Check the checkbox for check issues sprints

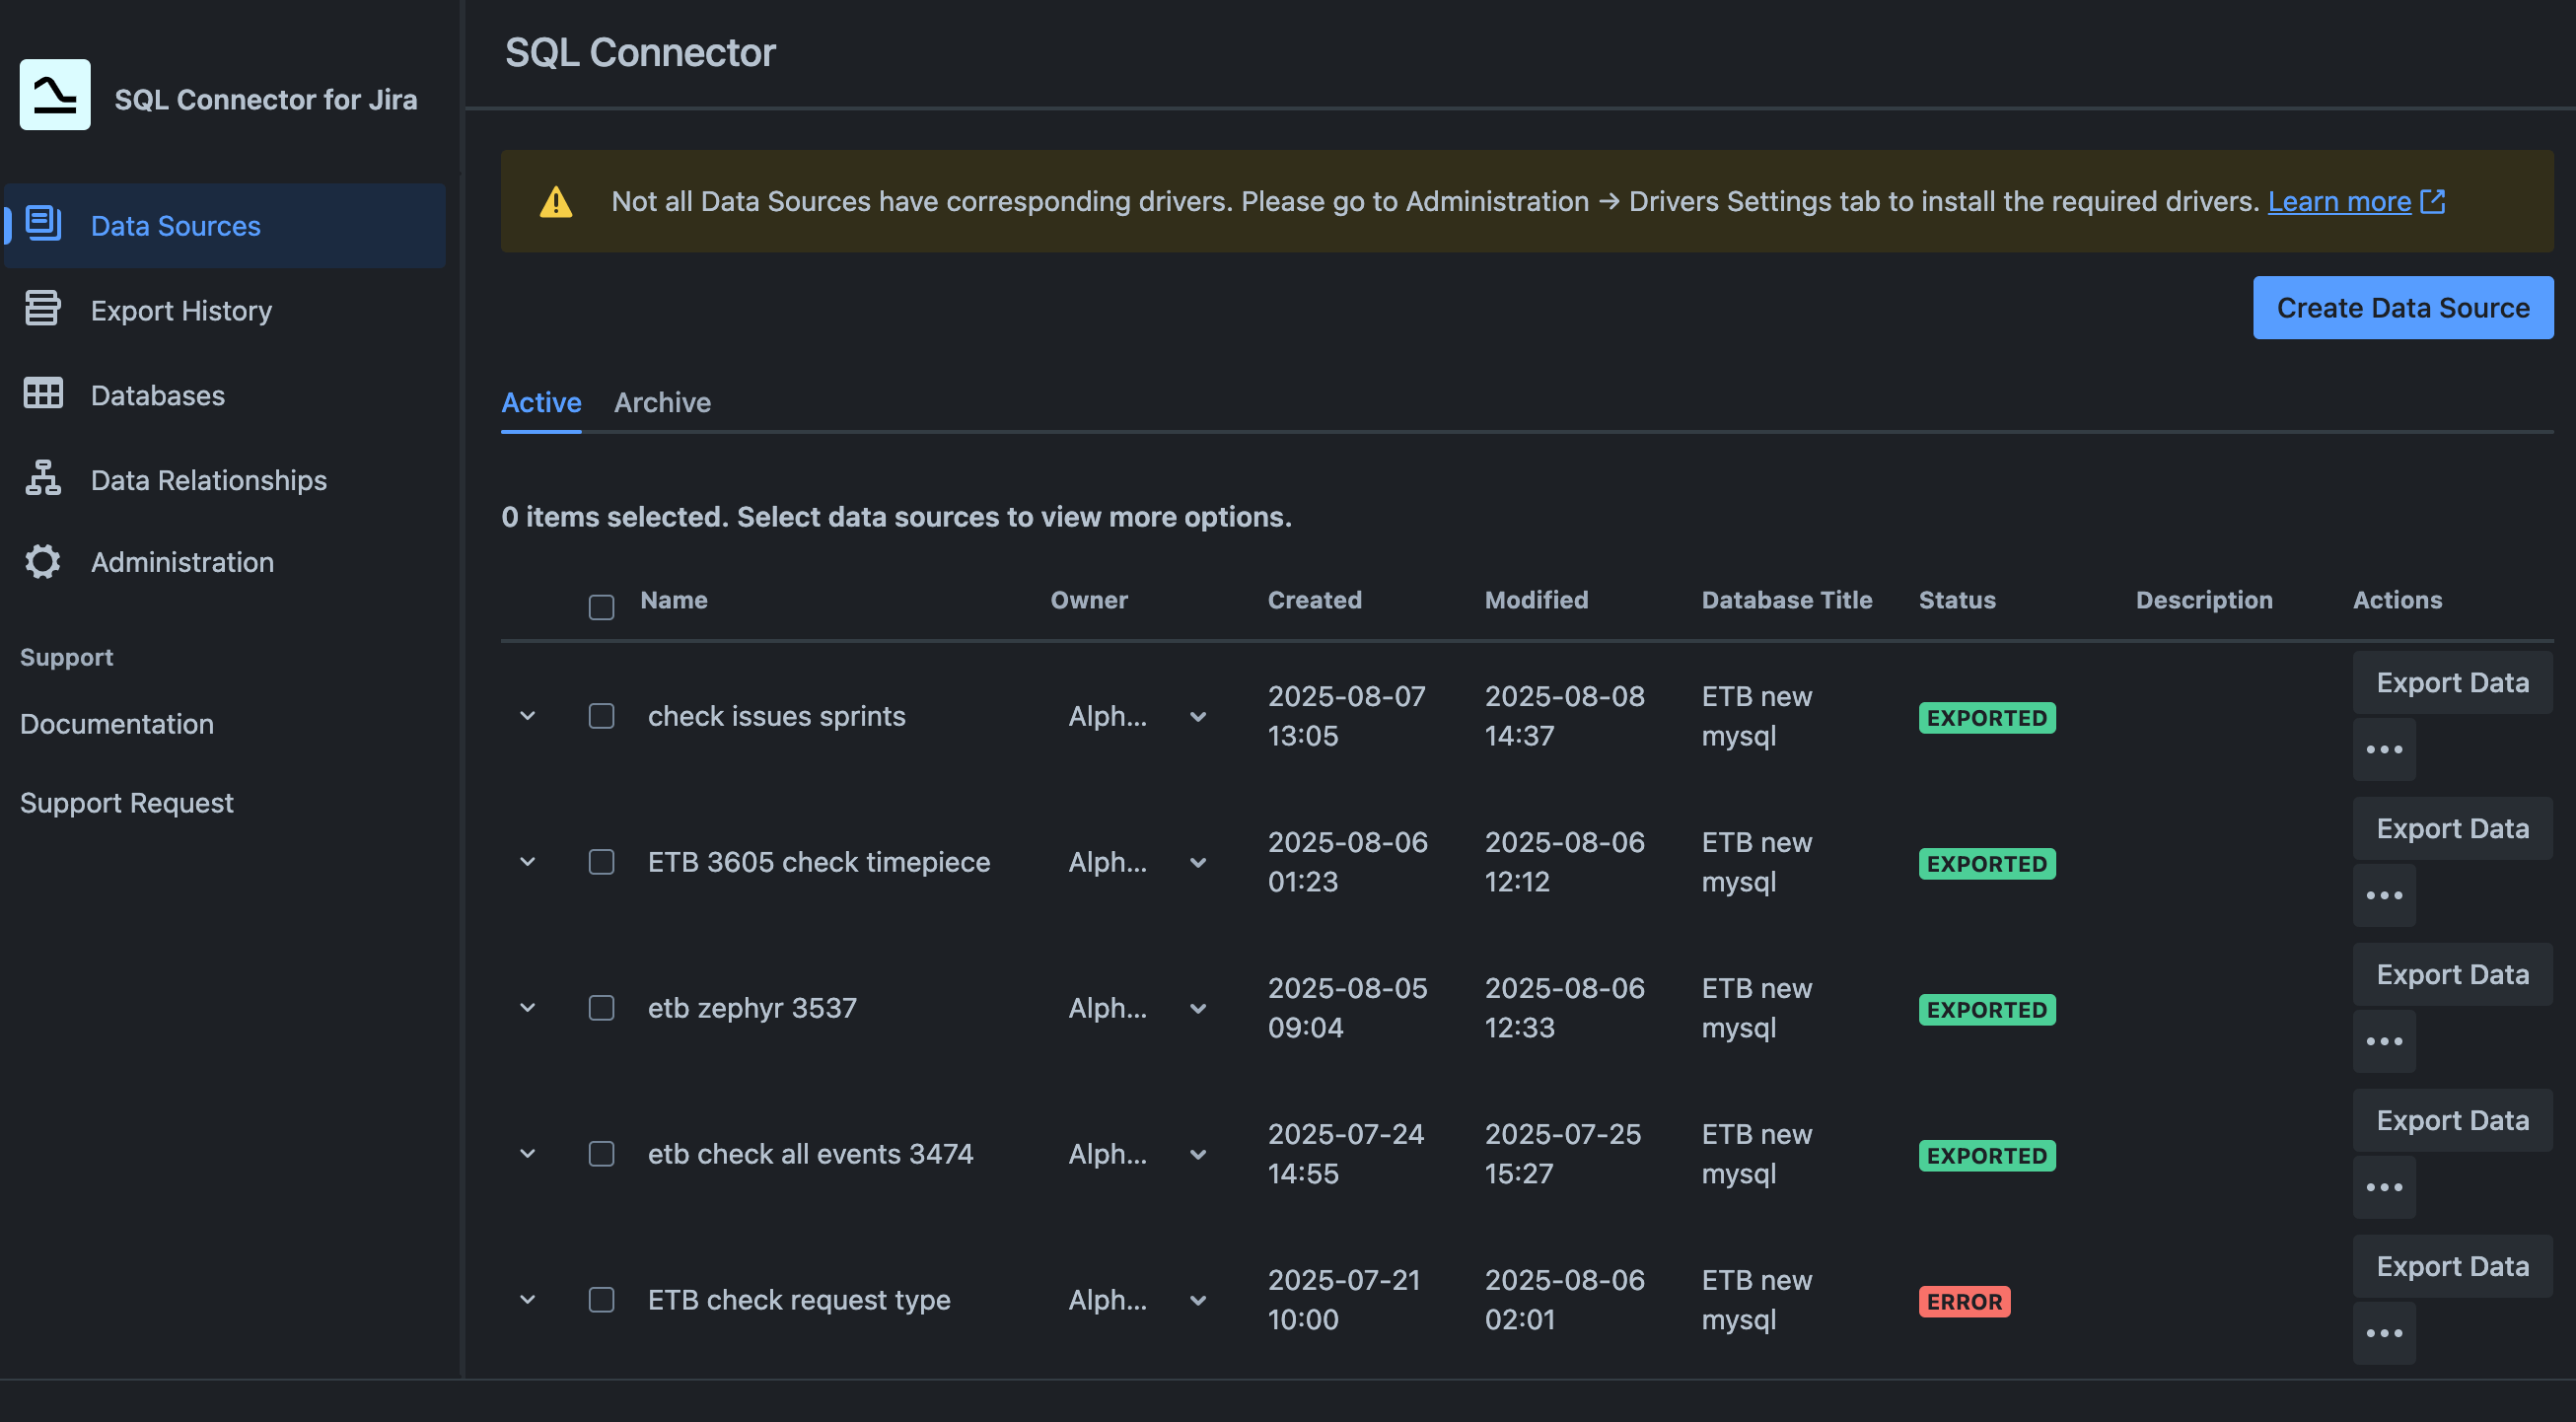pyautogui.click(x=601, y=715)
